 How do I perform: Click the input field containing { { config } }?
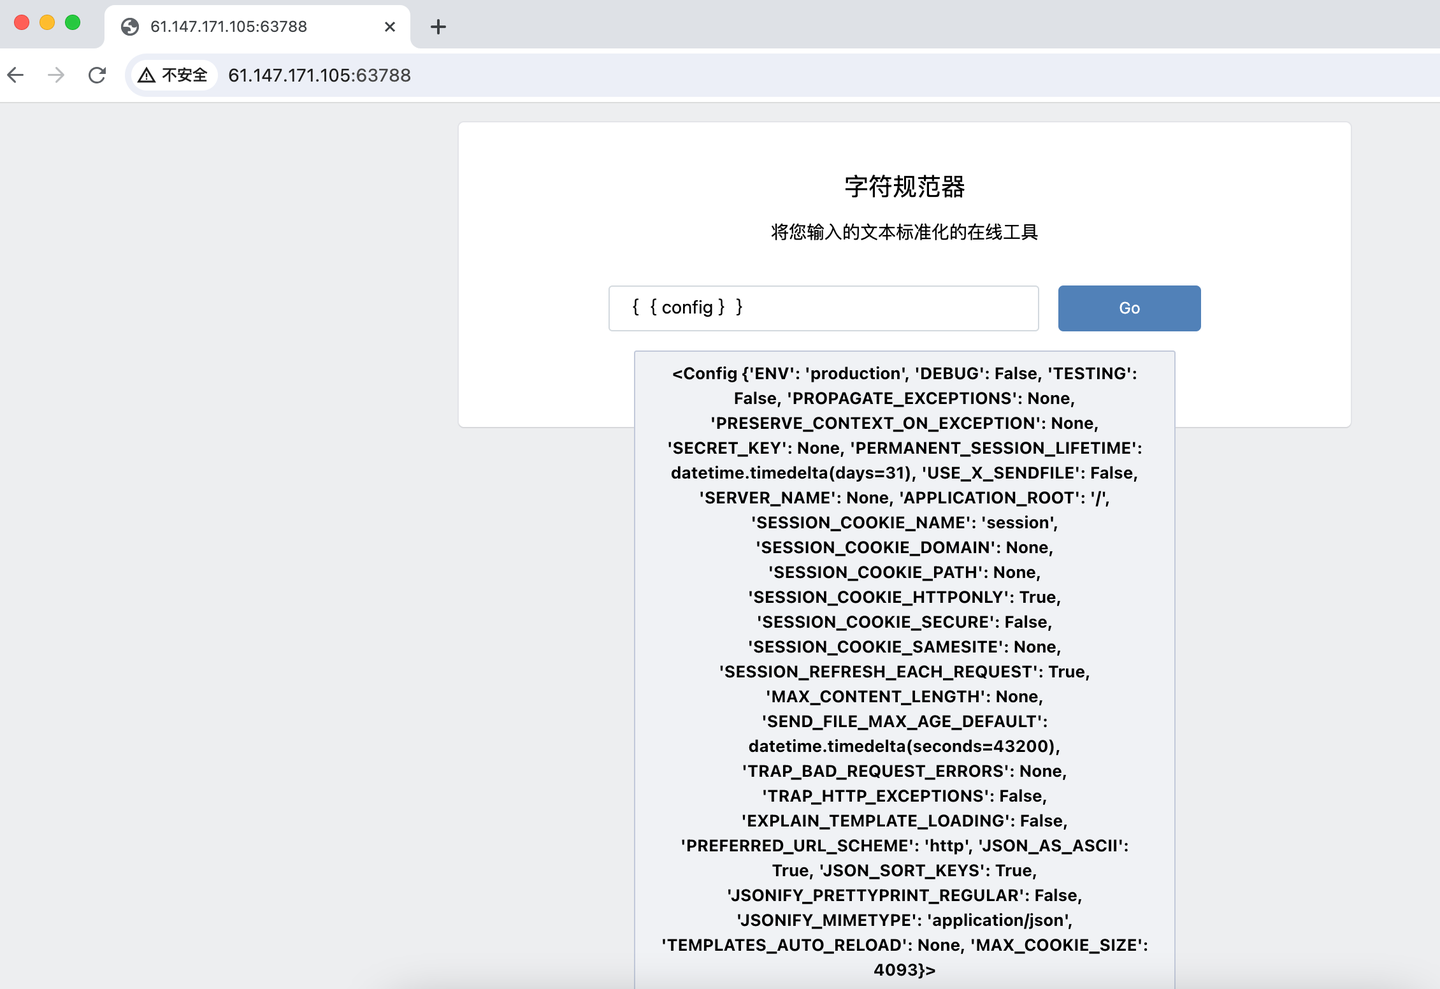tap(823, 308)
